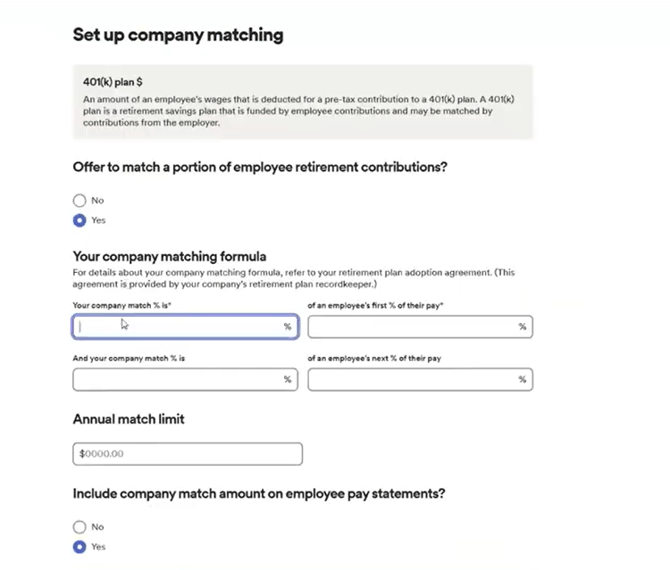Click the 'Include company match amount' question text
The width and height of the screenshot is (670, 570).
pyautogui.click(x=259, y=493)
